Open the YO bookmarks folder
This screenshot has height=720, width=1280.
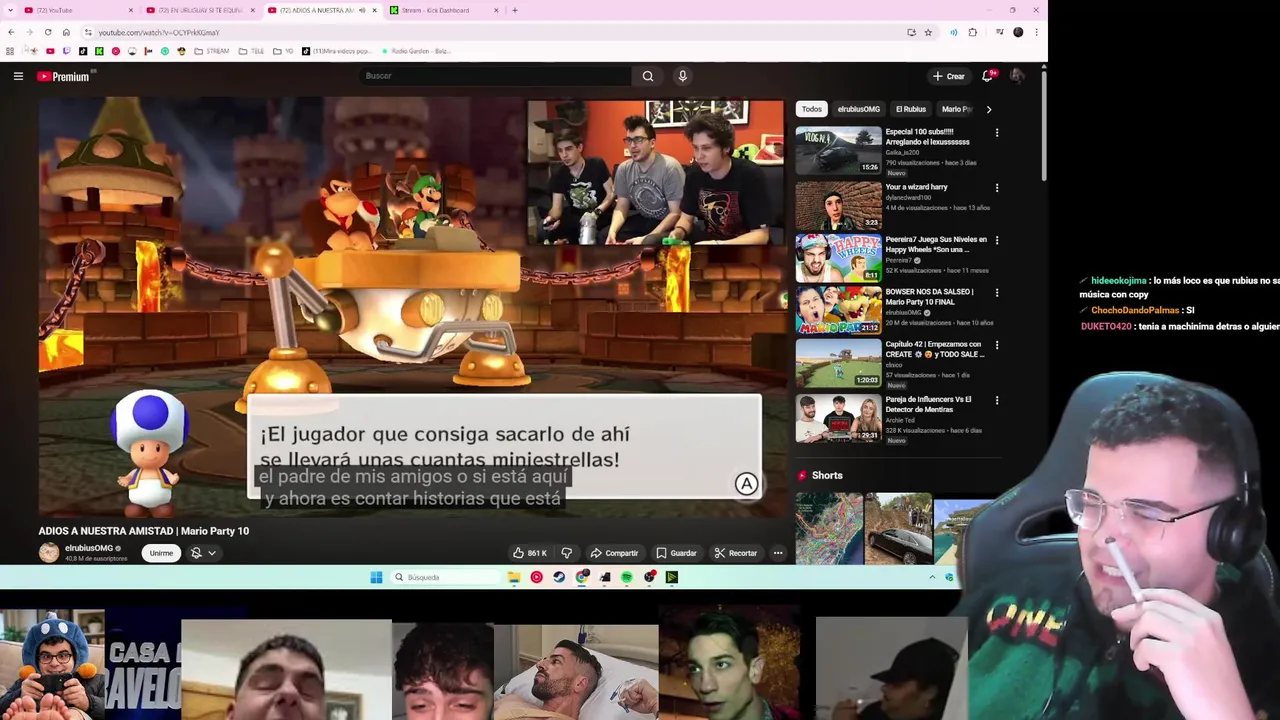pyautogui.click(x=283, y=51)
